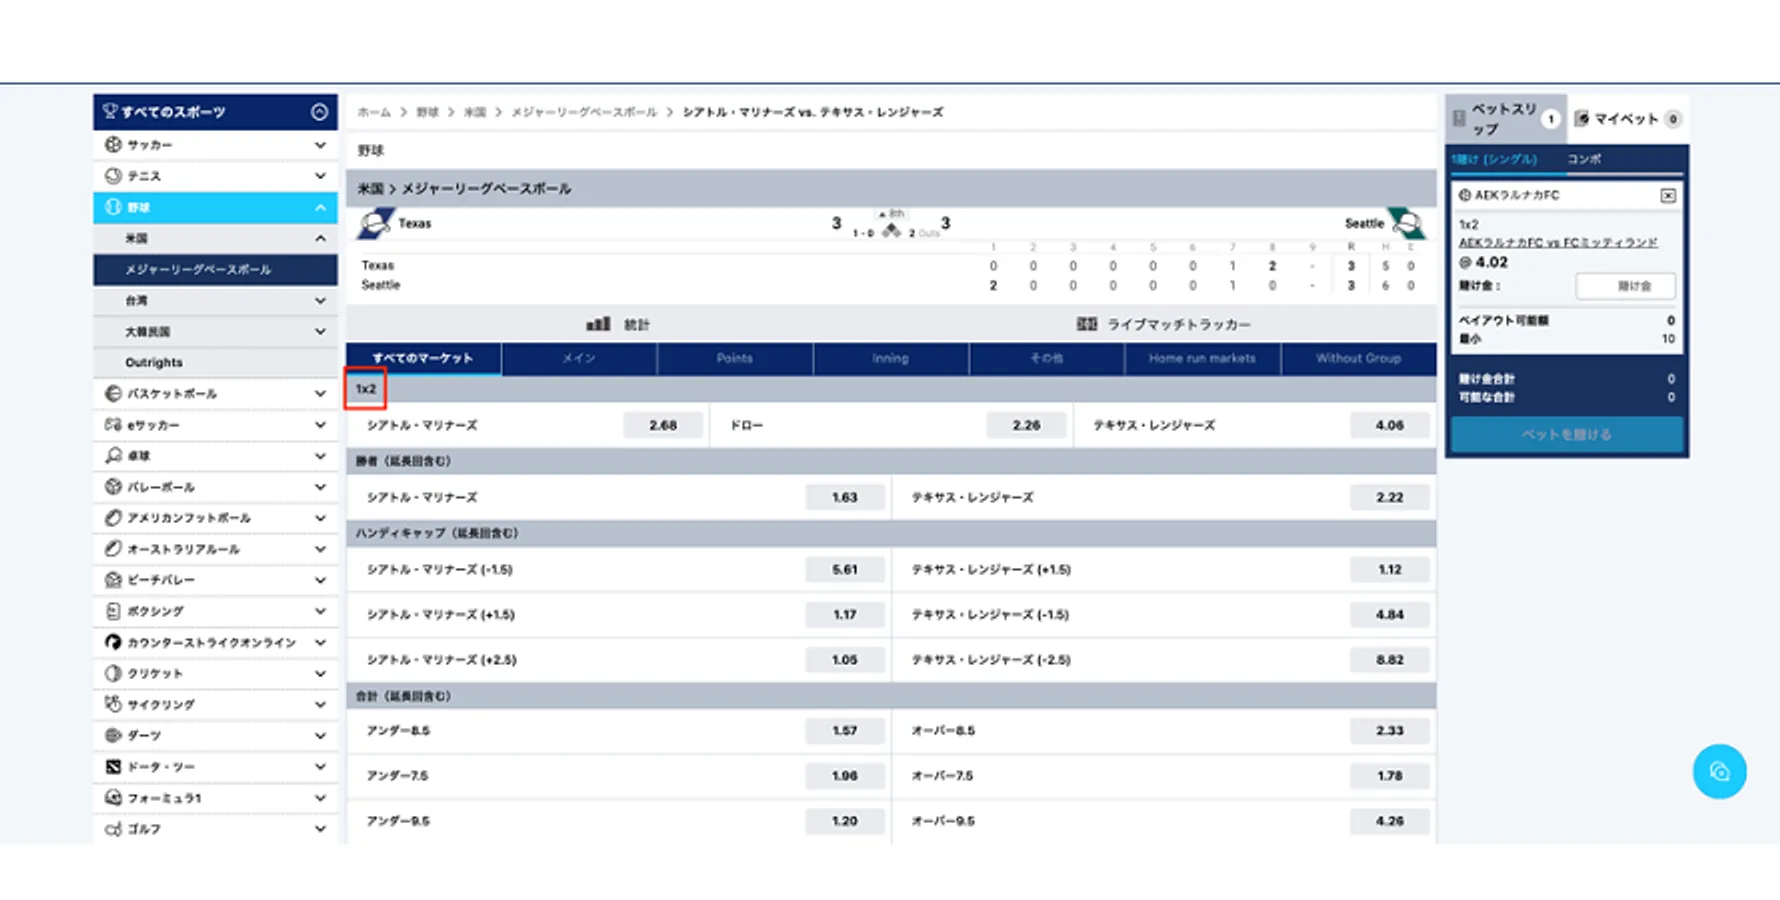
Task: Click the Texas team logo
Action: click(x=375, y=223)
